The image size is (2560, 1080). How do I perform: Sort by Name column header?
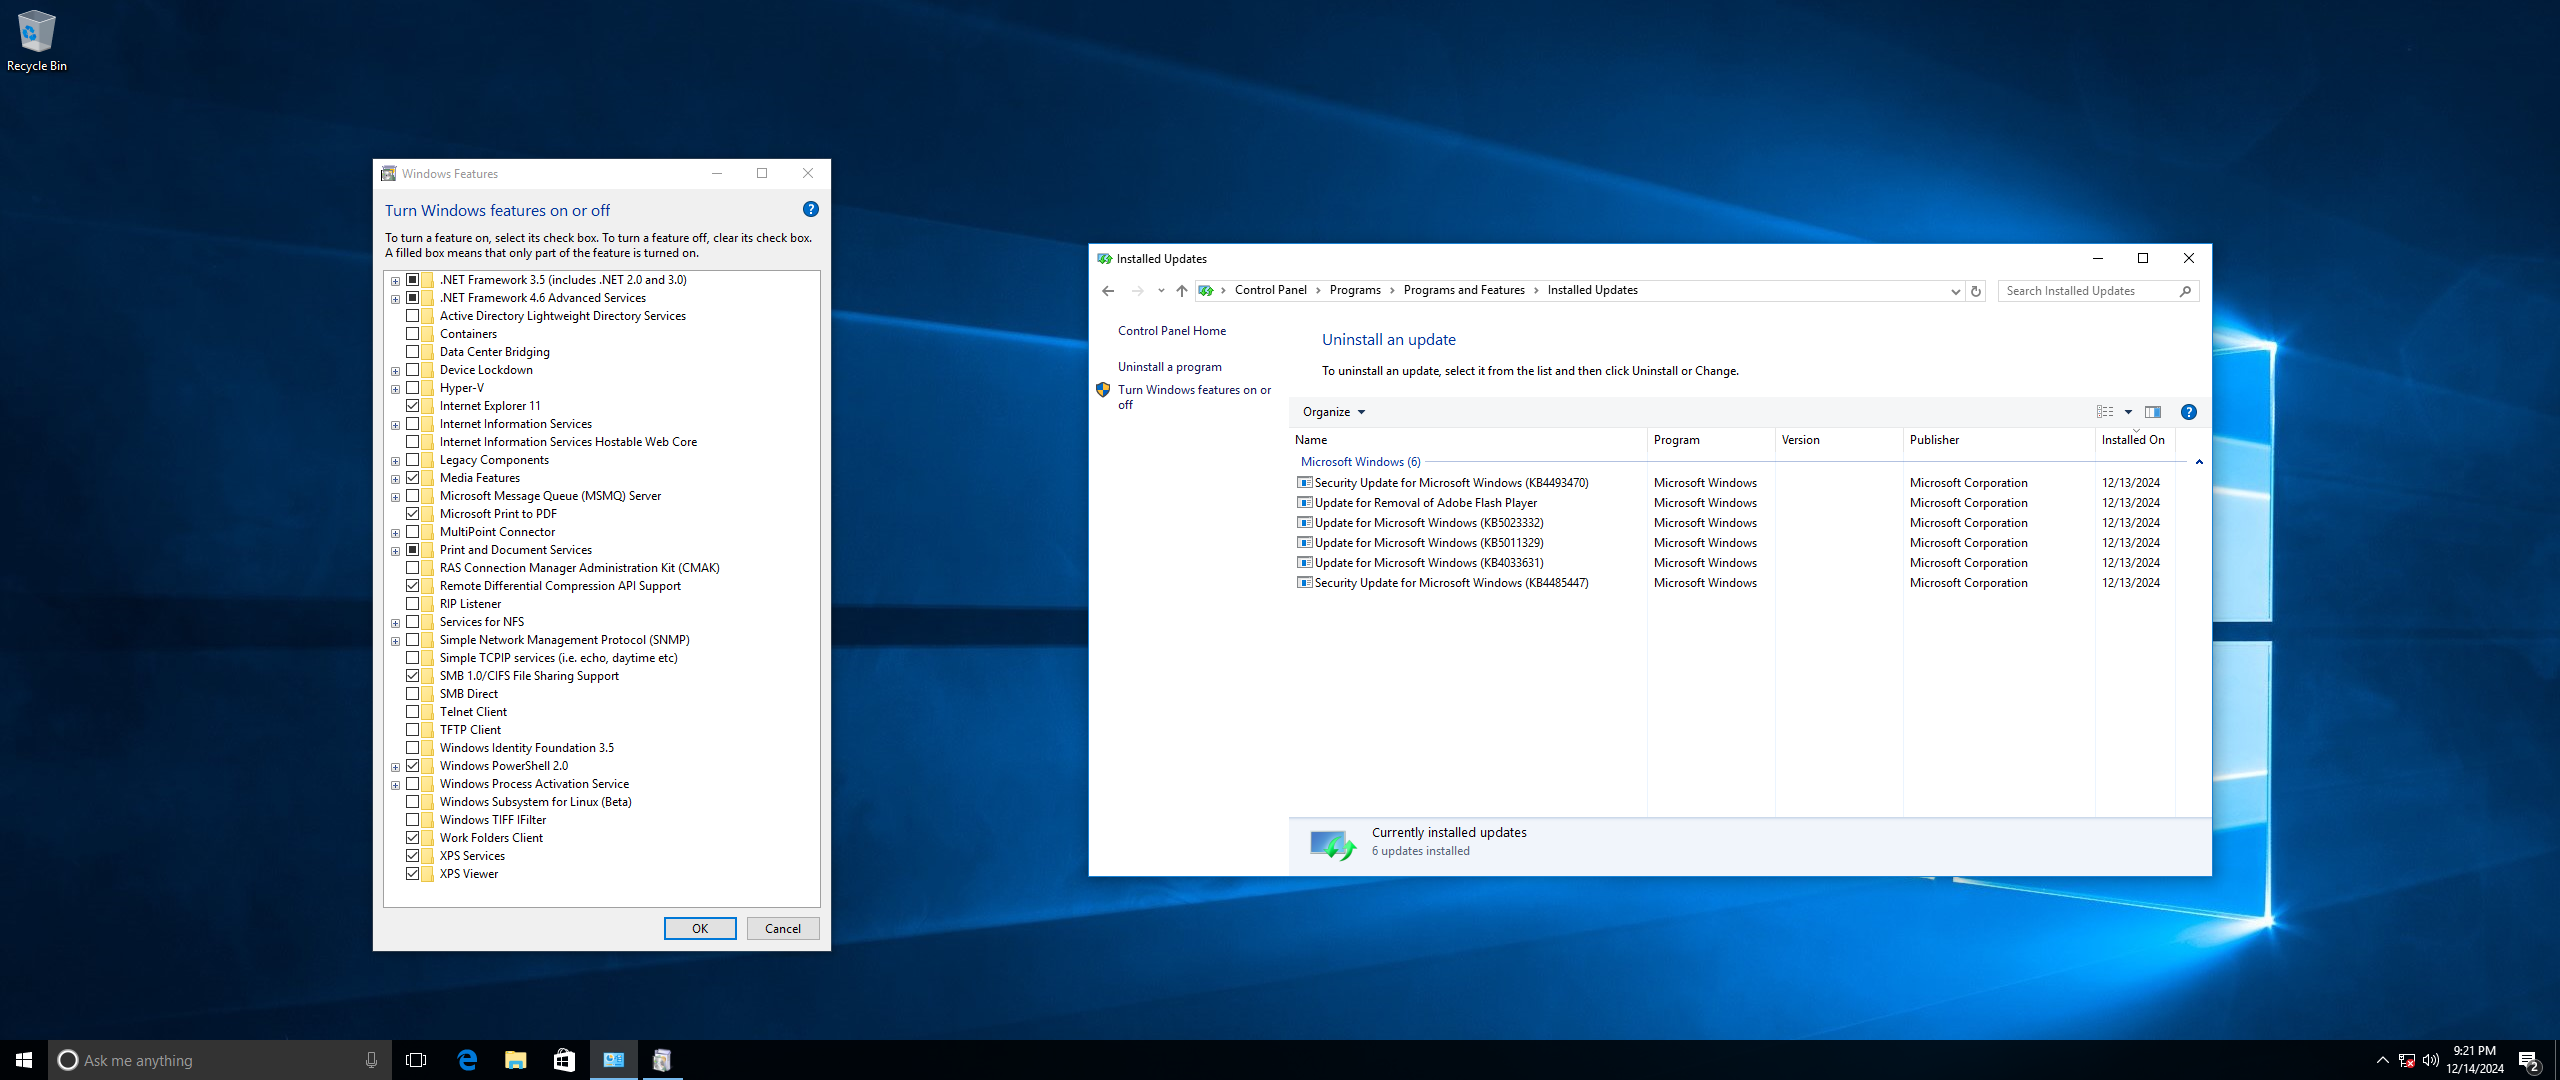pyautogui.click(x=1468, y=440)
